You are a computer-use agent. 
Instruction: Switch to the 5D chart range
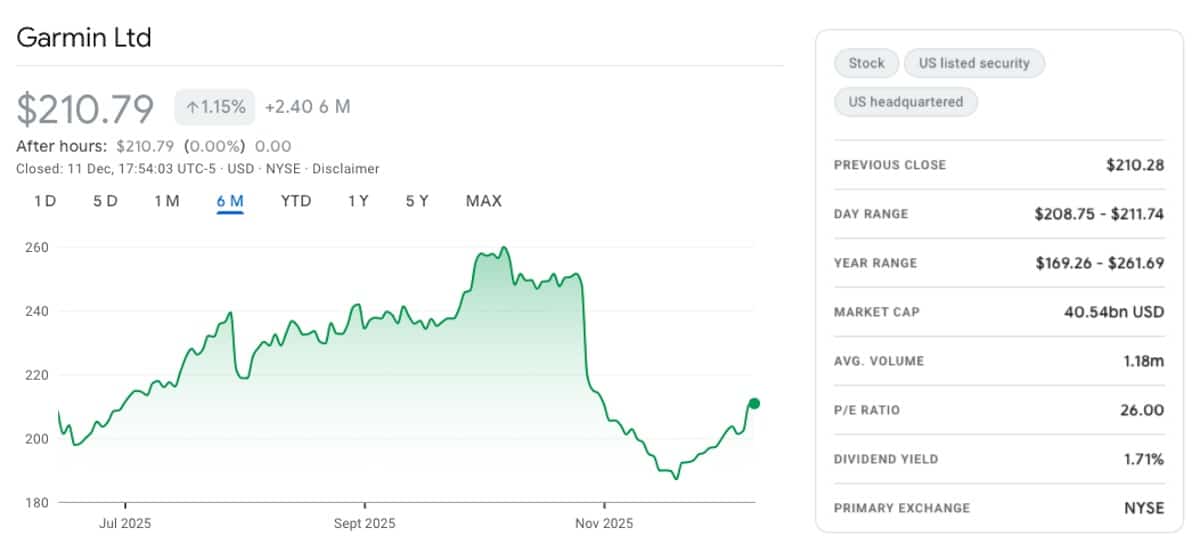(105, 201)
